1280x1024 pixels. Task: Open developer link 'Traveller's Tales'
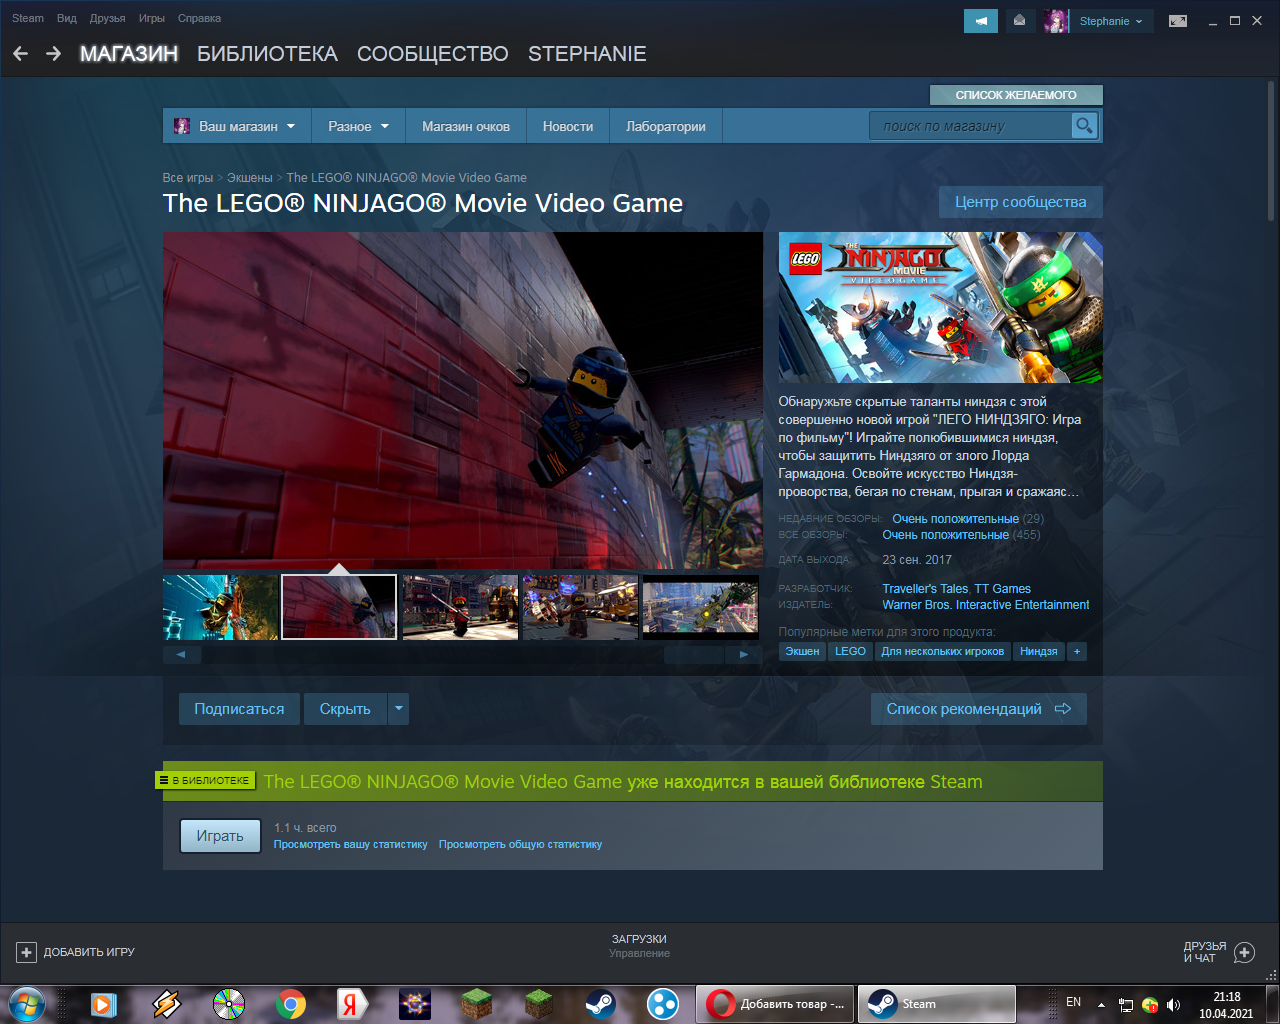(x=925, y=589)
